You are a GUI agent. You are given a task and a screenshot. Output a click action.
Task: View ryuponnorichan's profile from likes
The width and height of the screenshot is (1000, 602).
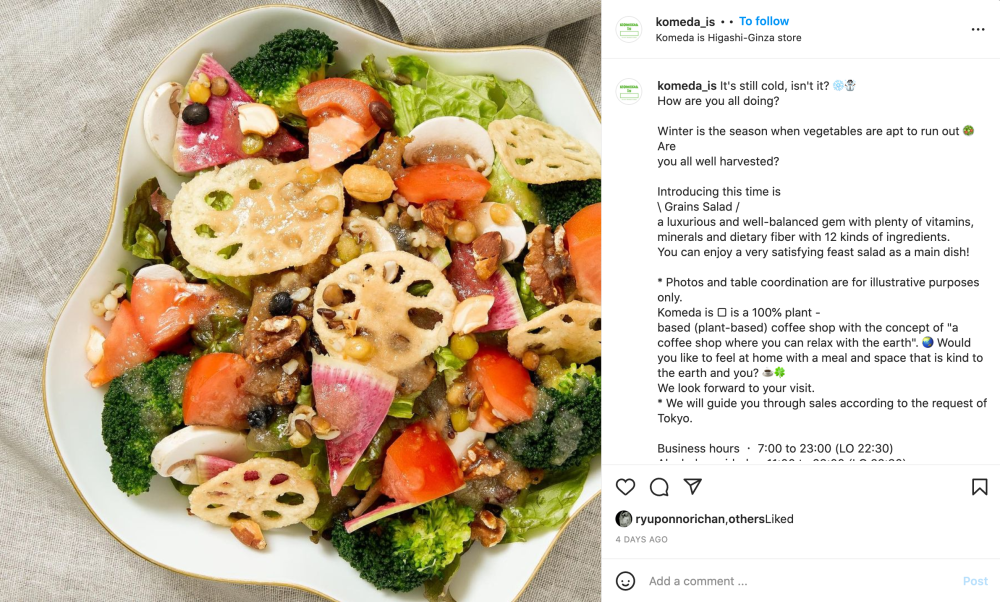point(680,519)
